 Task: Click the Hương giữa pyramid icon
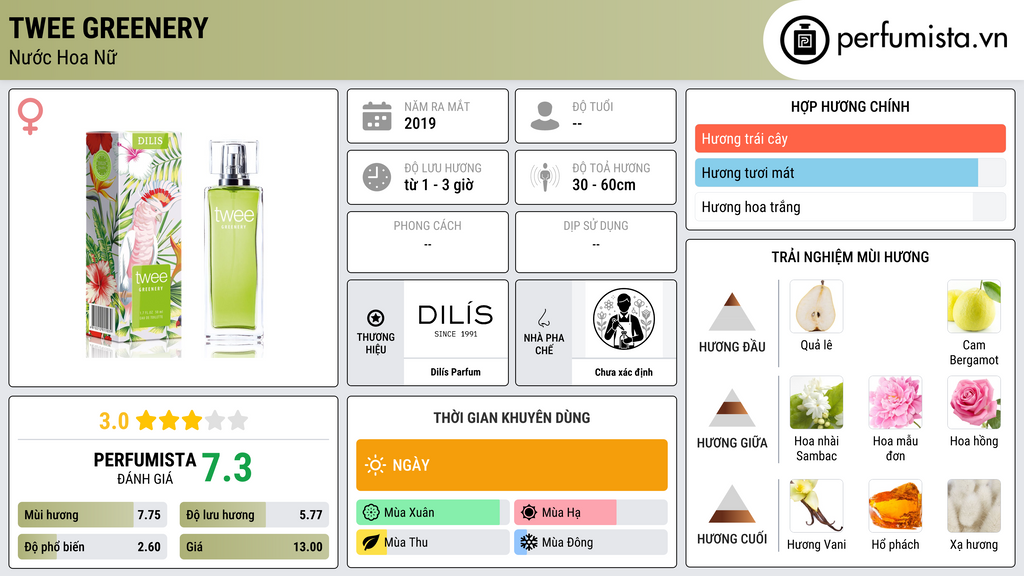point(732,408)
